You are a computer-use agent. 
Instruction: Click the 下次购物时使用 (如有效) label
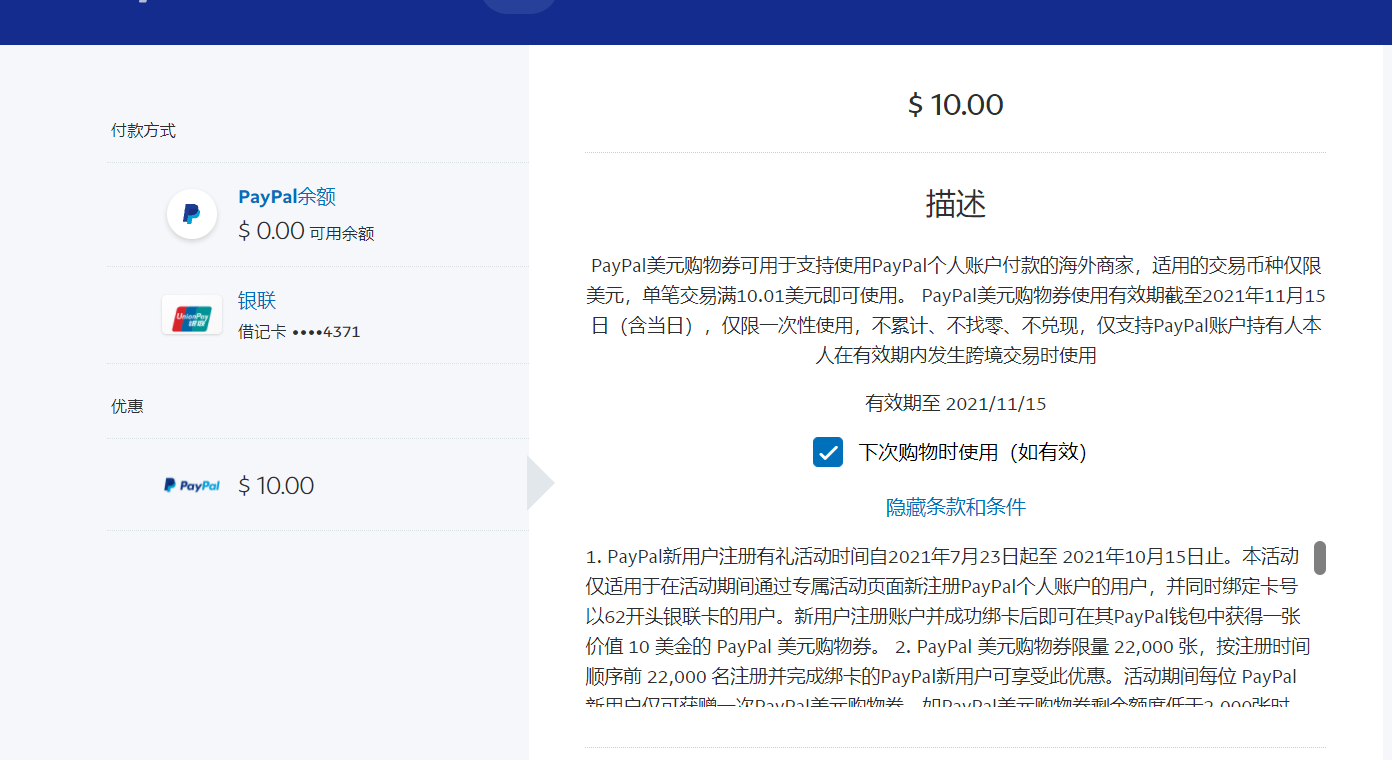pyautogui.click(x=973, y=452)
